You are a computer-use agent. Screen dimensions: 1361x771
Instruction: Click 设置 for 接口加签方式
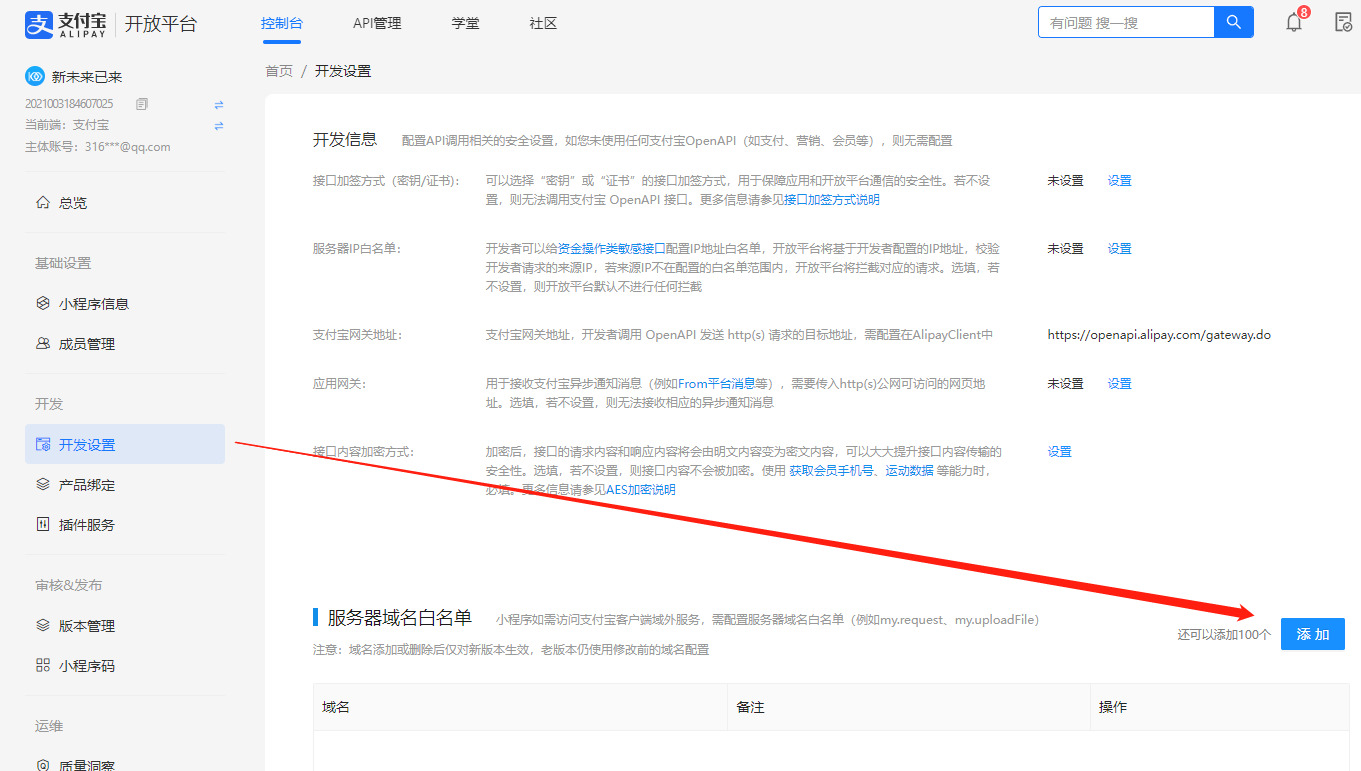(1119, 181)
